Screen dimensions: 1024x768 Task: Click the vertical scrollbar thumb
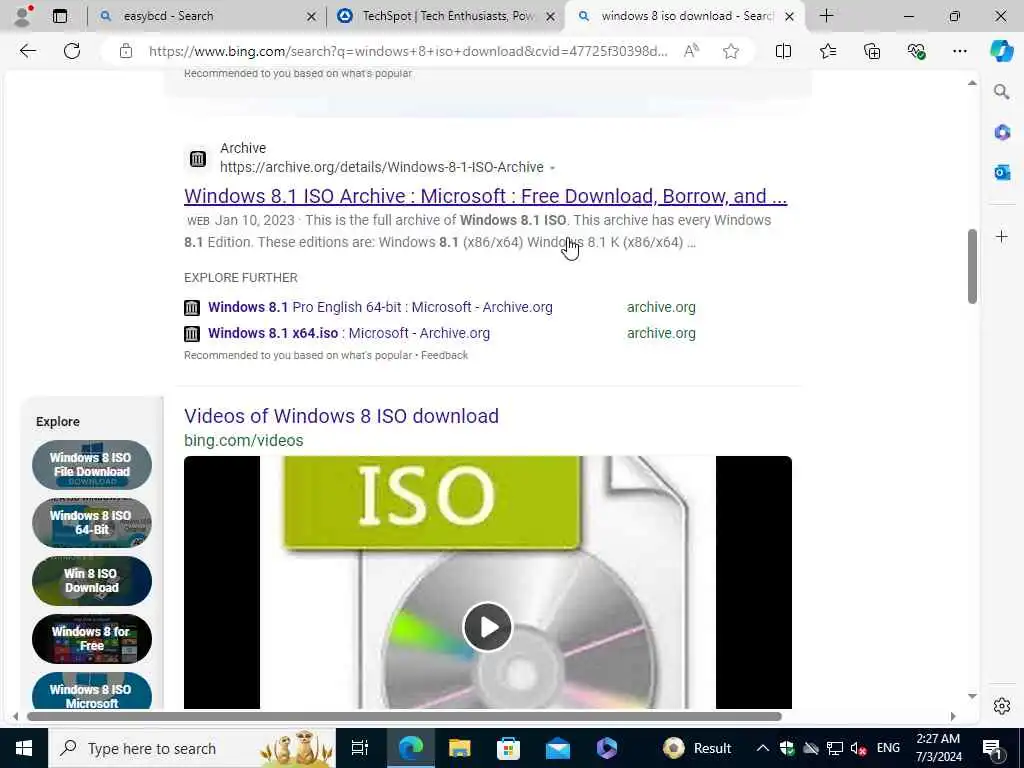[x=972, y=266]
